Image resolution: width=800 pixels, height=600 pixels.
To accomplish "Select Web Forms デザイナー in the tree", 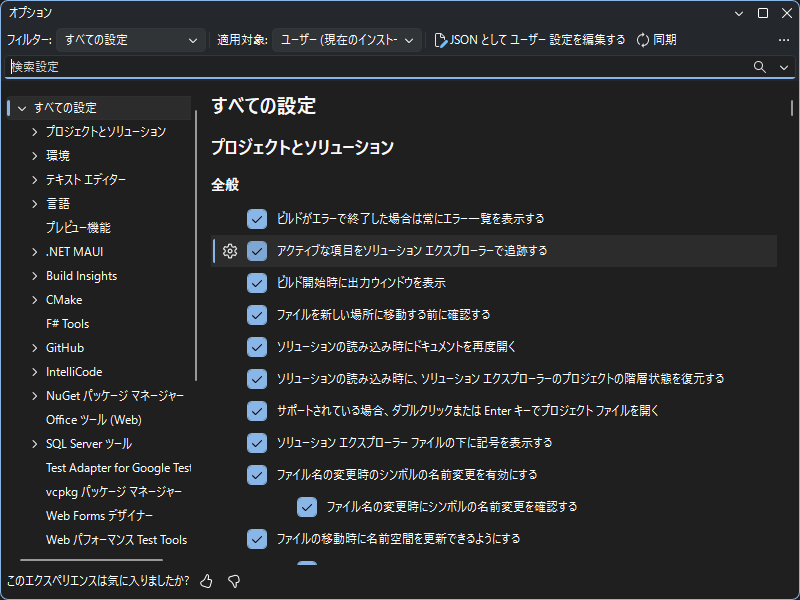I will (x=99, y=516).
